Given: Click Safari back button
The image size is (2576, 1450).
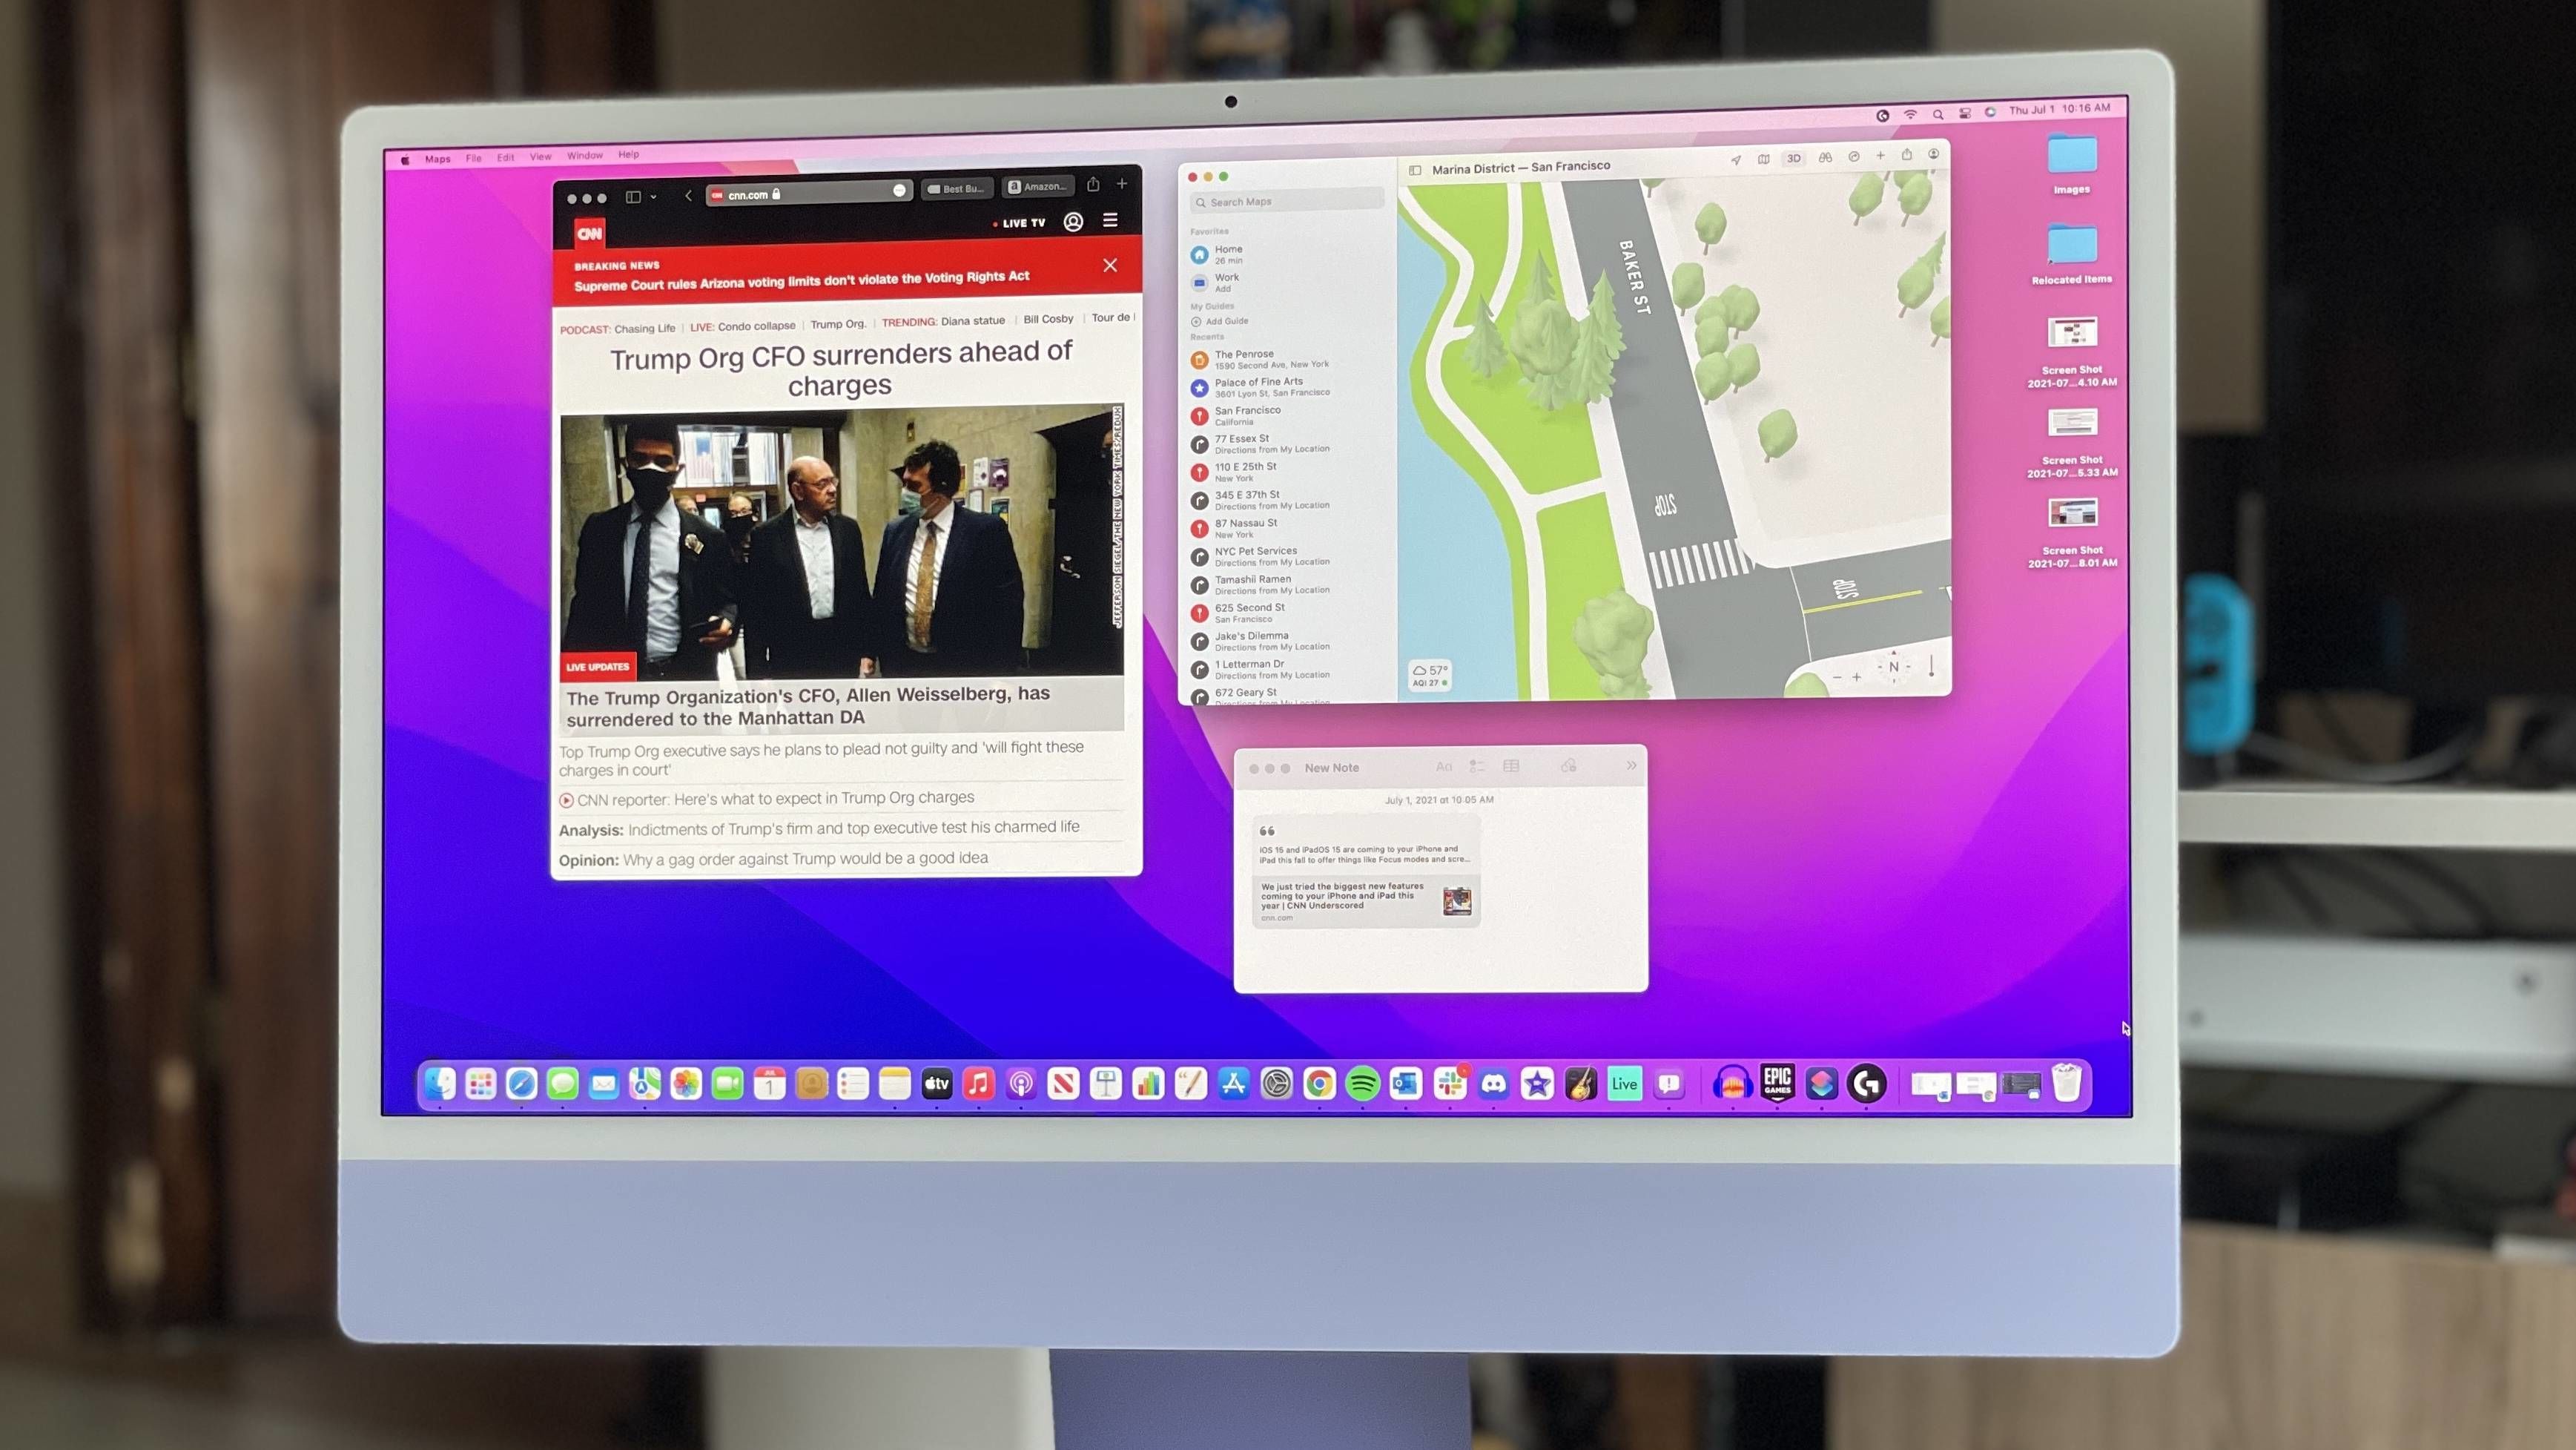Looking at the screenshot, I should [x=688, y=196].
